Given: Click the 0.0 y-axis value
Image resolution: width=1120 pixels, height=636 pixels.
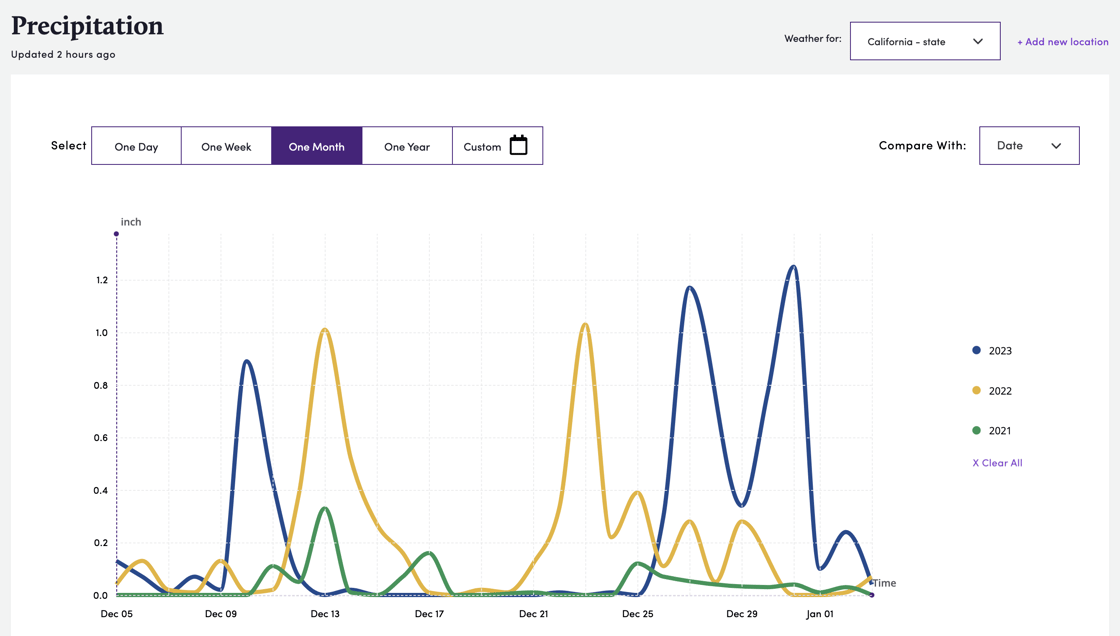Looking at the screenshot, I should tap(101, 595).
